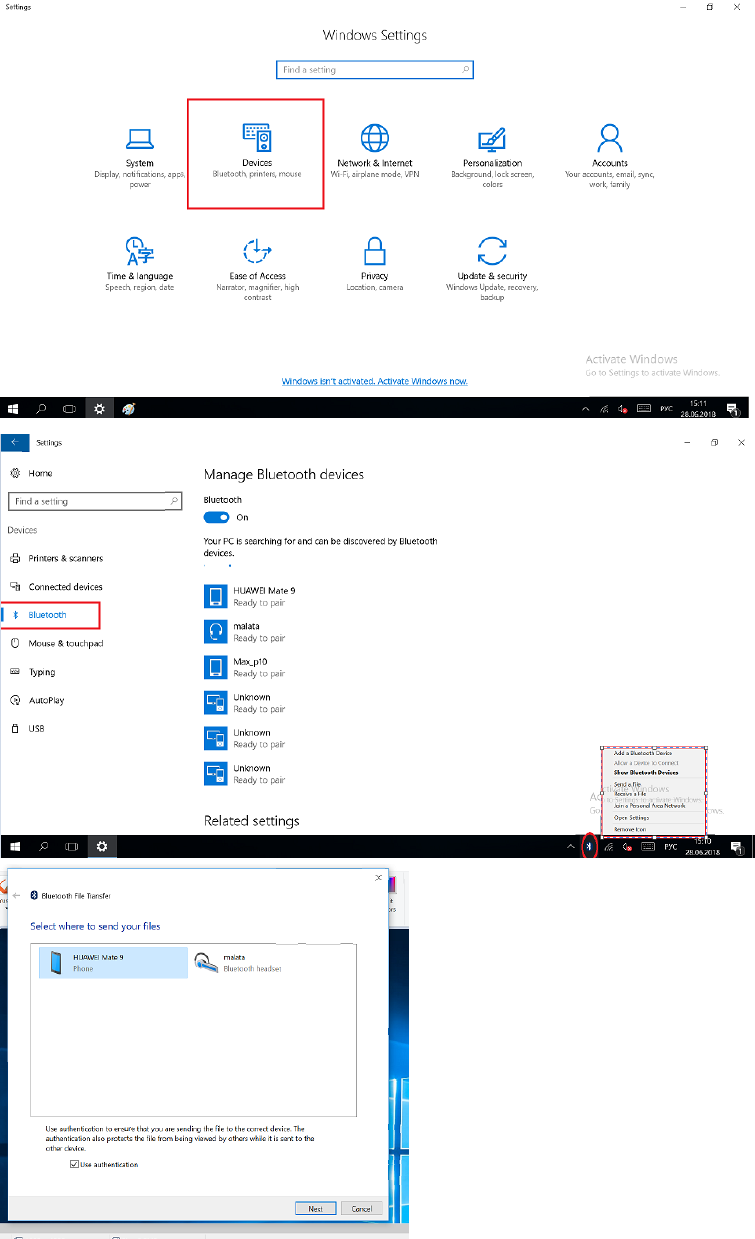Go back in Bluetooth File Transfer dialog
The image size is (755, 1239).
click(16, 895)
